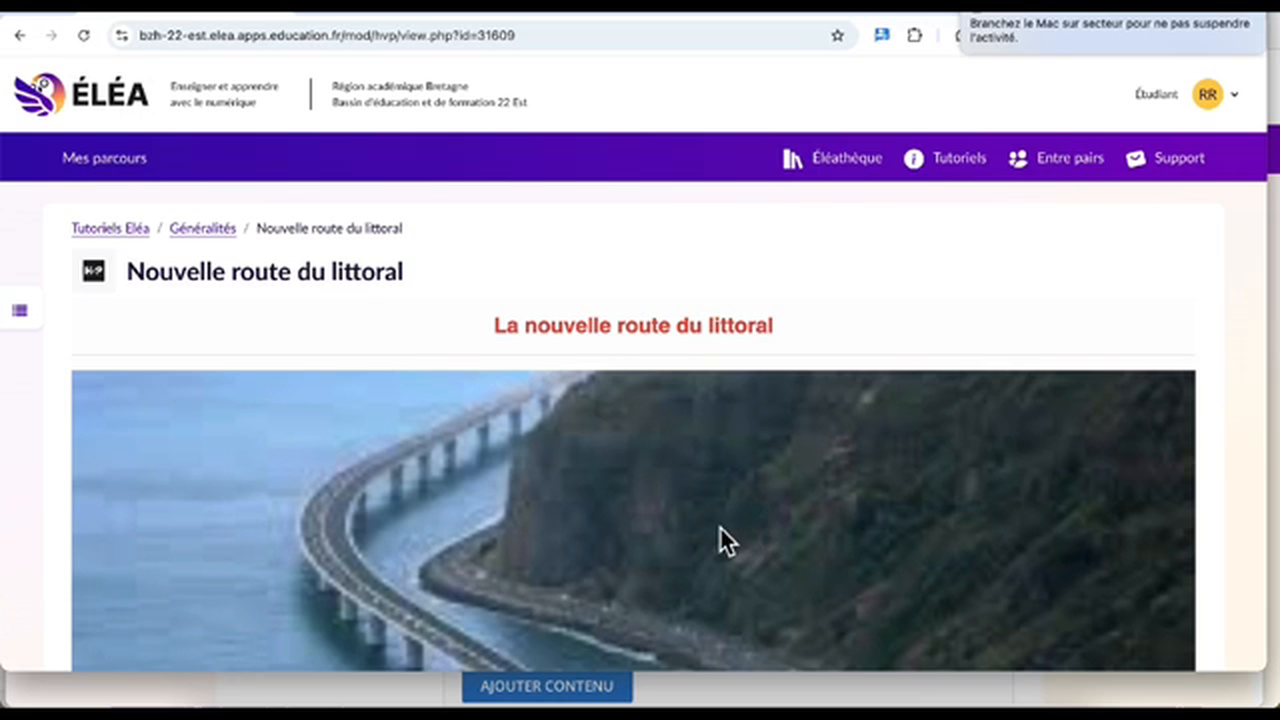Click the RR user avatar
Image resolution: width=1280 pixels, height=720 pixels.
[x=1207, y=95]
